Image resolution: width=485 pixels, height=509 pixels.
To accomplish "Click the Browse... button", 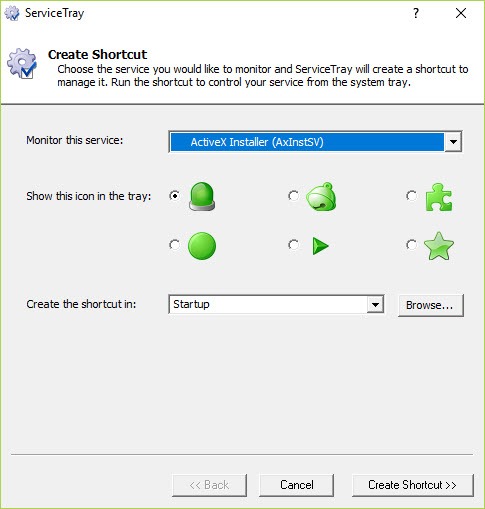I will [x=431, y=305].
